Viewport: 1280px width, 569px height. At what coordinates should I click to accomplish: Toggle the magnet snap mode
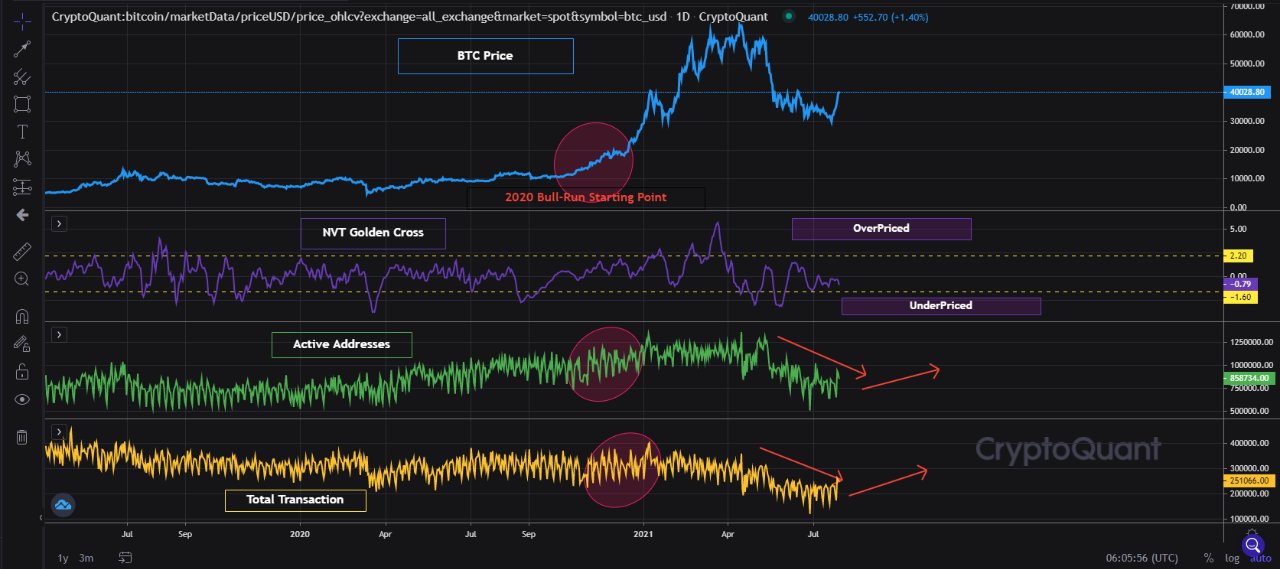tap(22, 316)
